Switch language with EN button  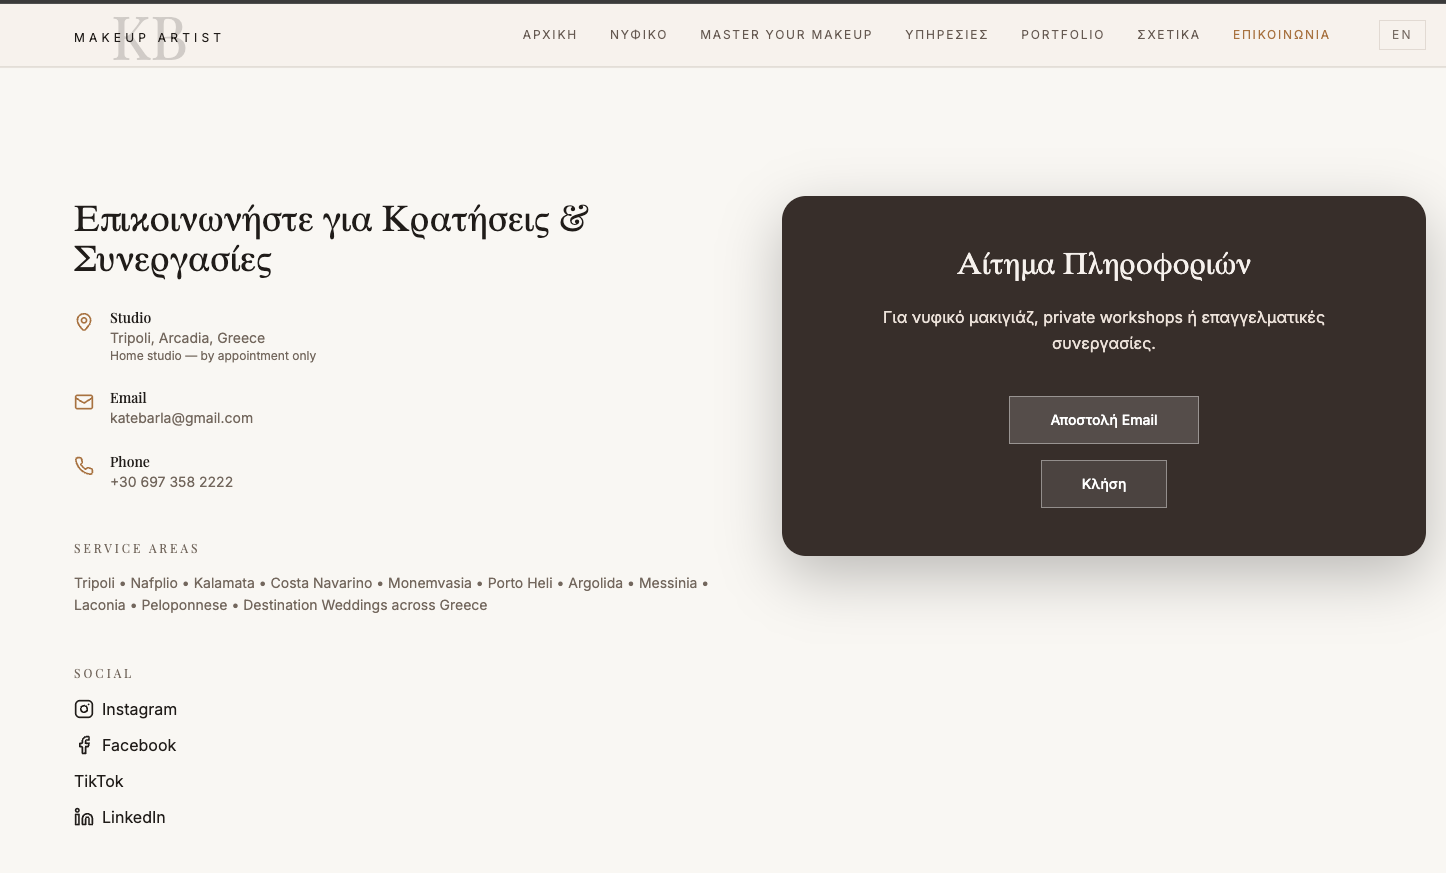(1402, 35)
